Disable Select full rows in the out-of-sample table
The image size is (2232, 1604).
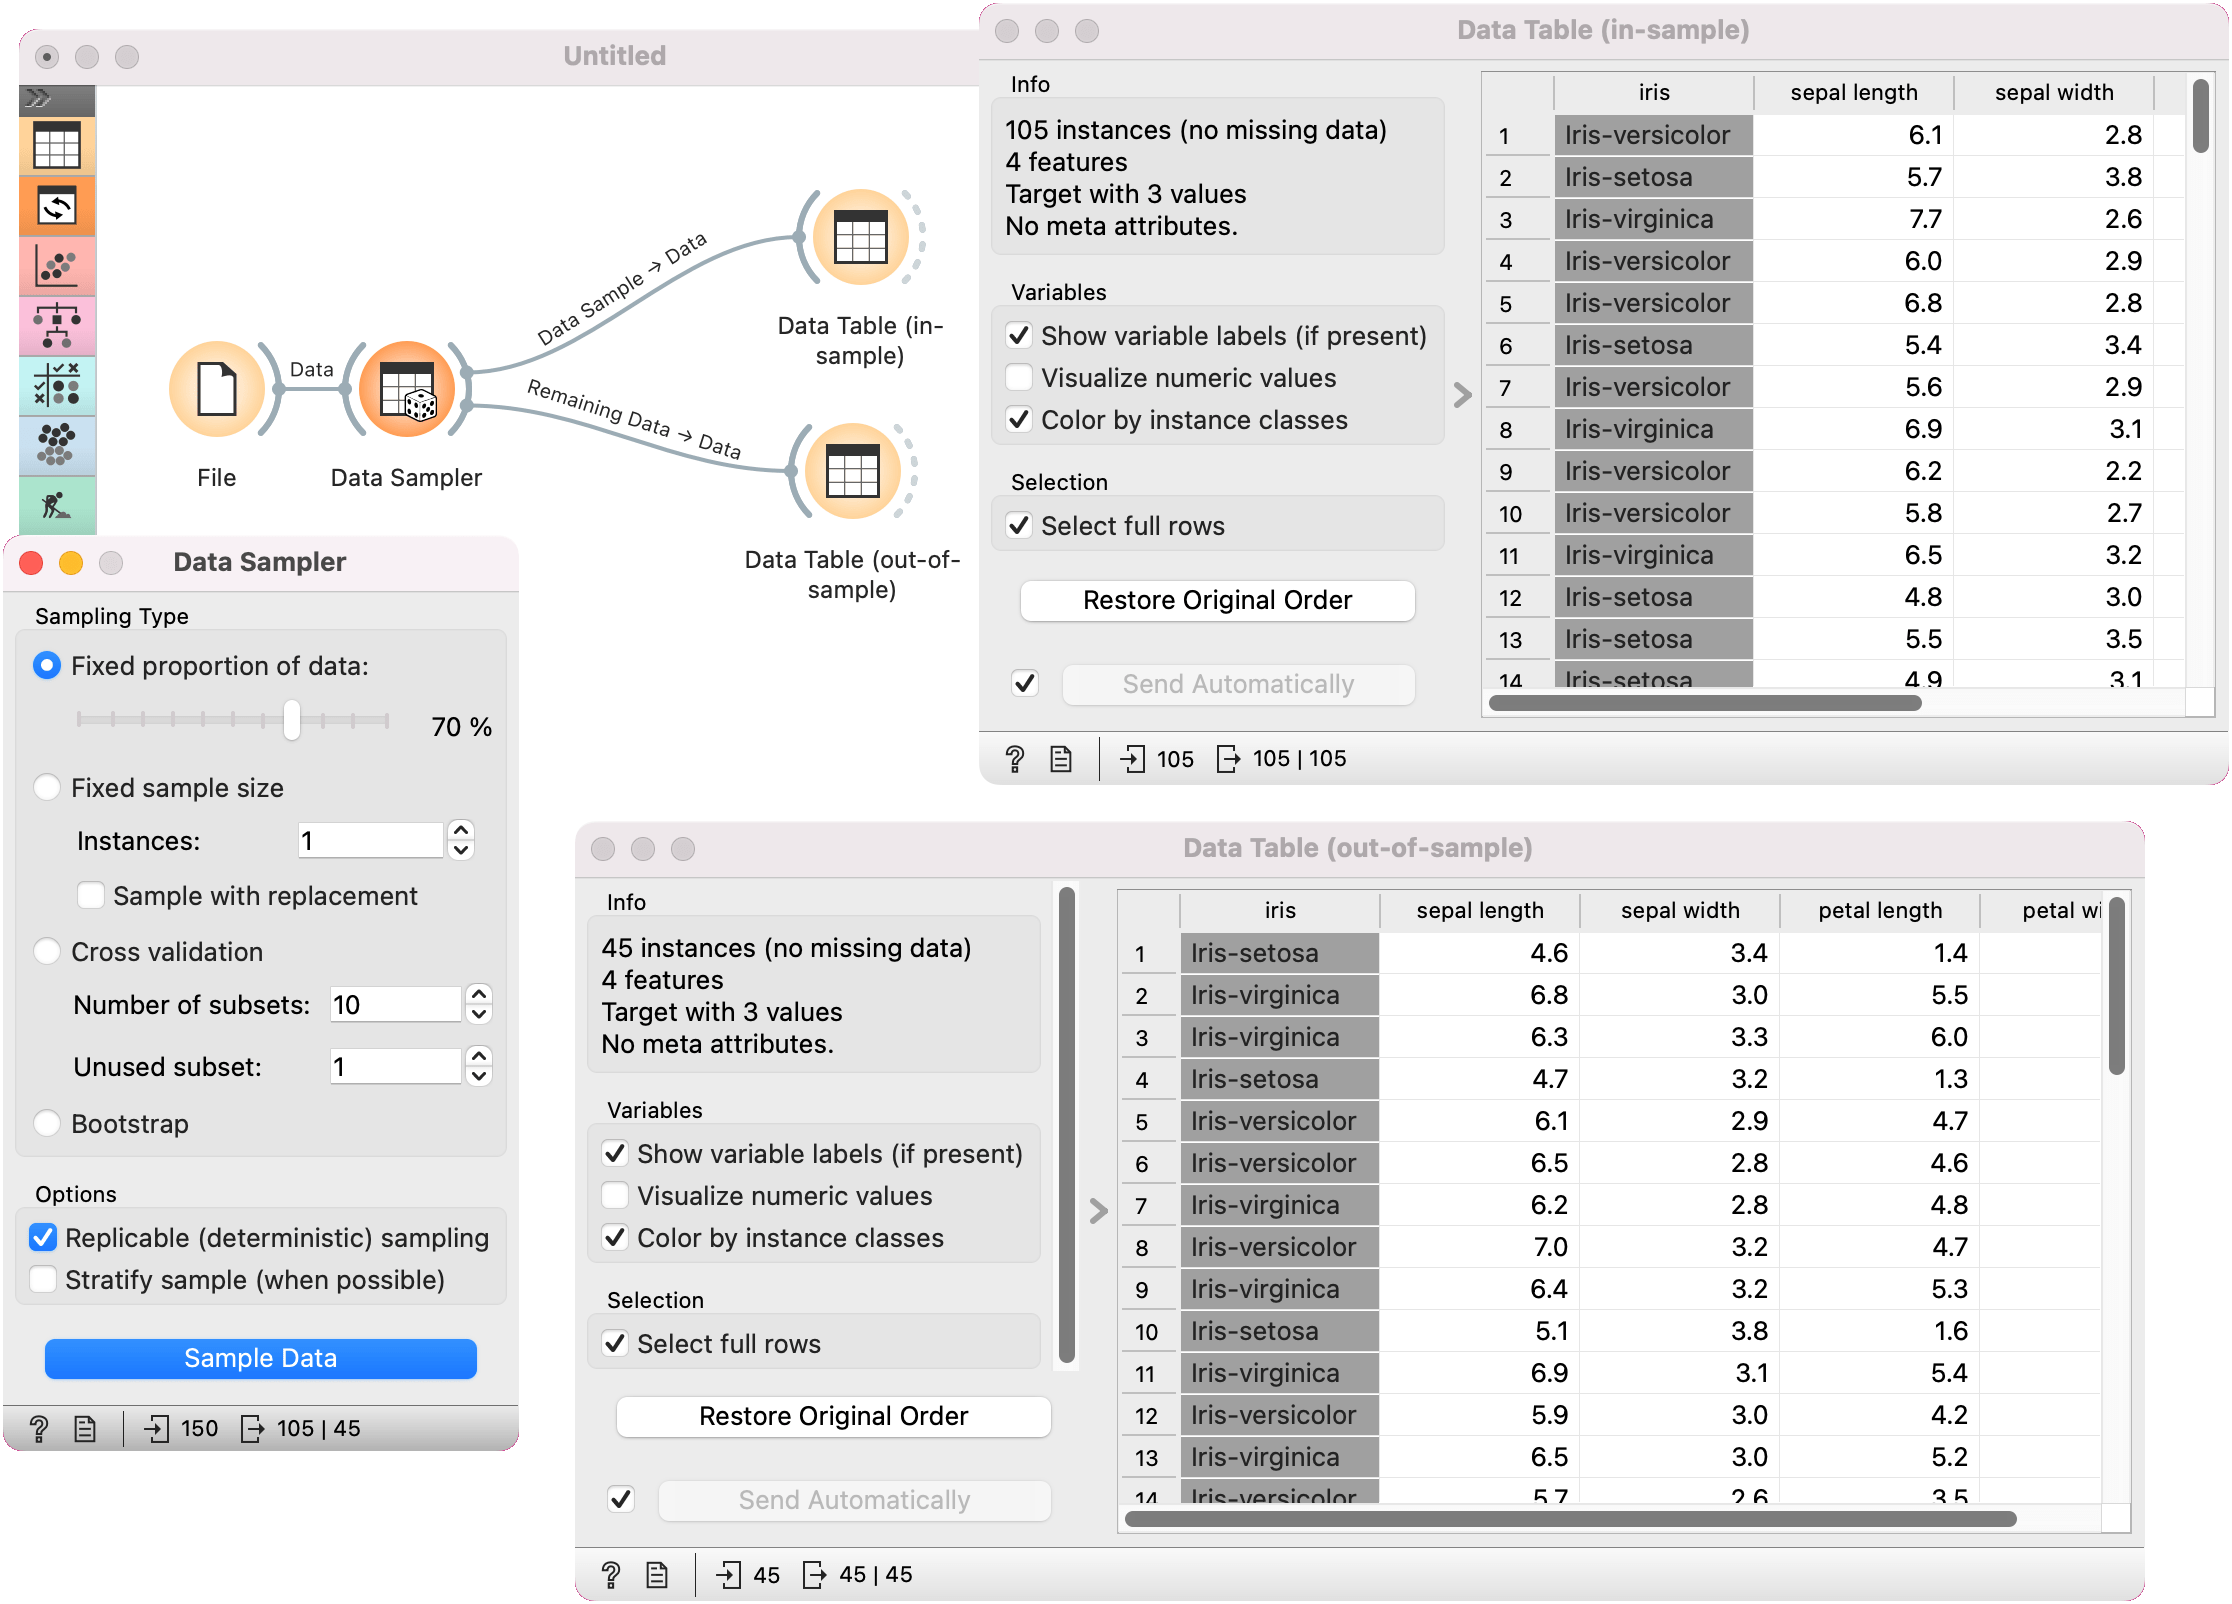616,1342
